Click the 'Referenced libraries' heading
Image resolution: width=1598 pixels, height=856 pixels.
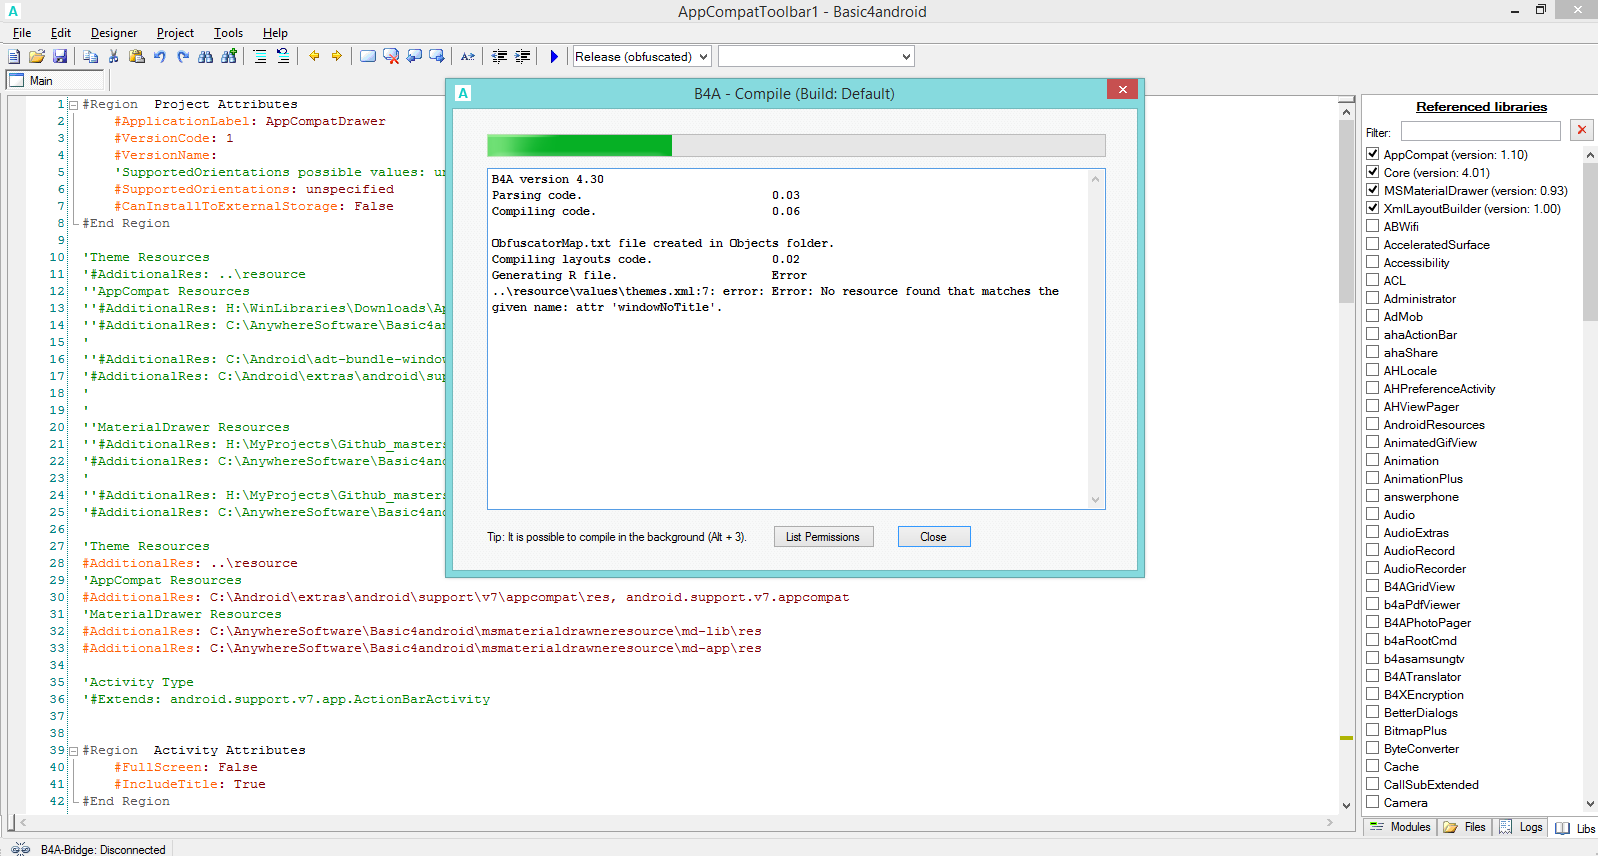point(1481,107)
